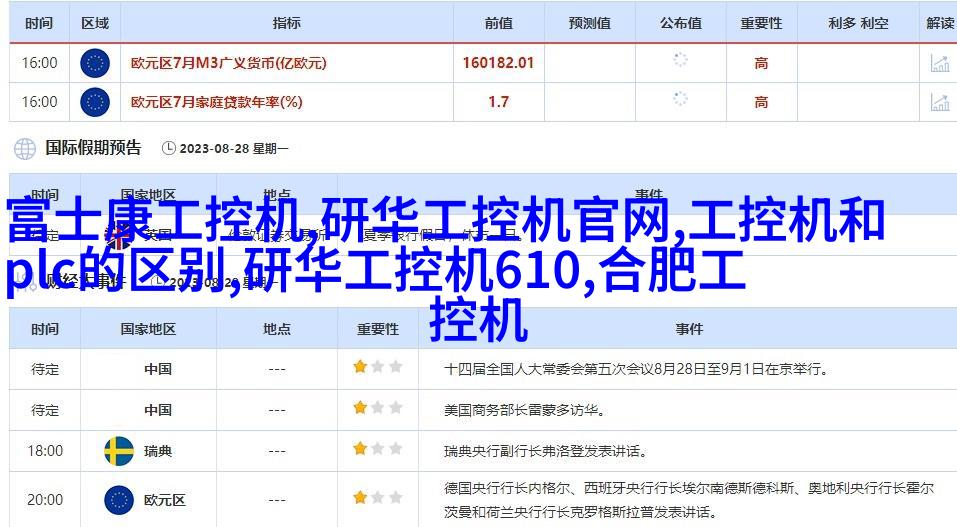The image size is (957, 527).
Task: Click the loading spinner in the household loans 公布值 cell
Action: point(680,99)
